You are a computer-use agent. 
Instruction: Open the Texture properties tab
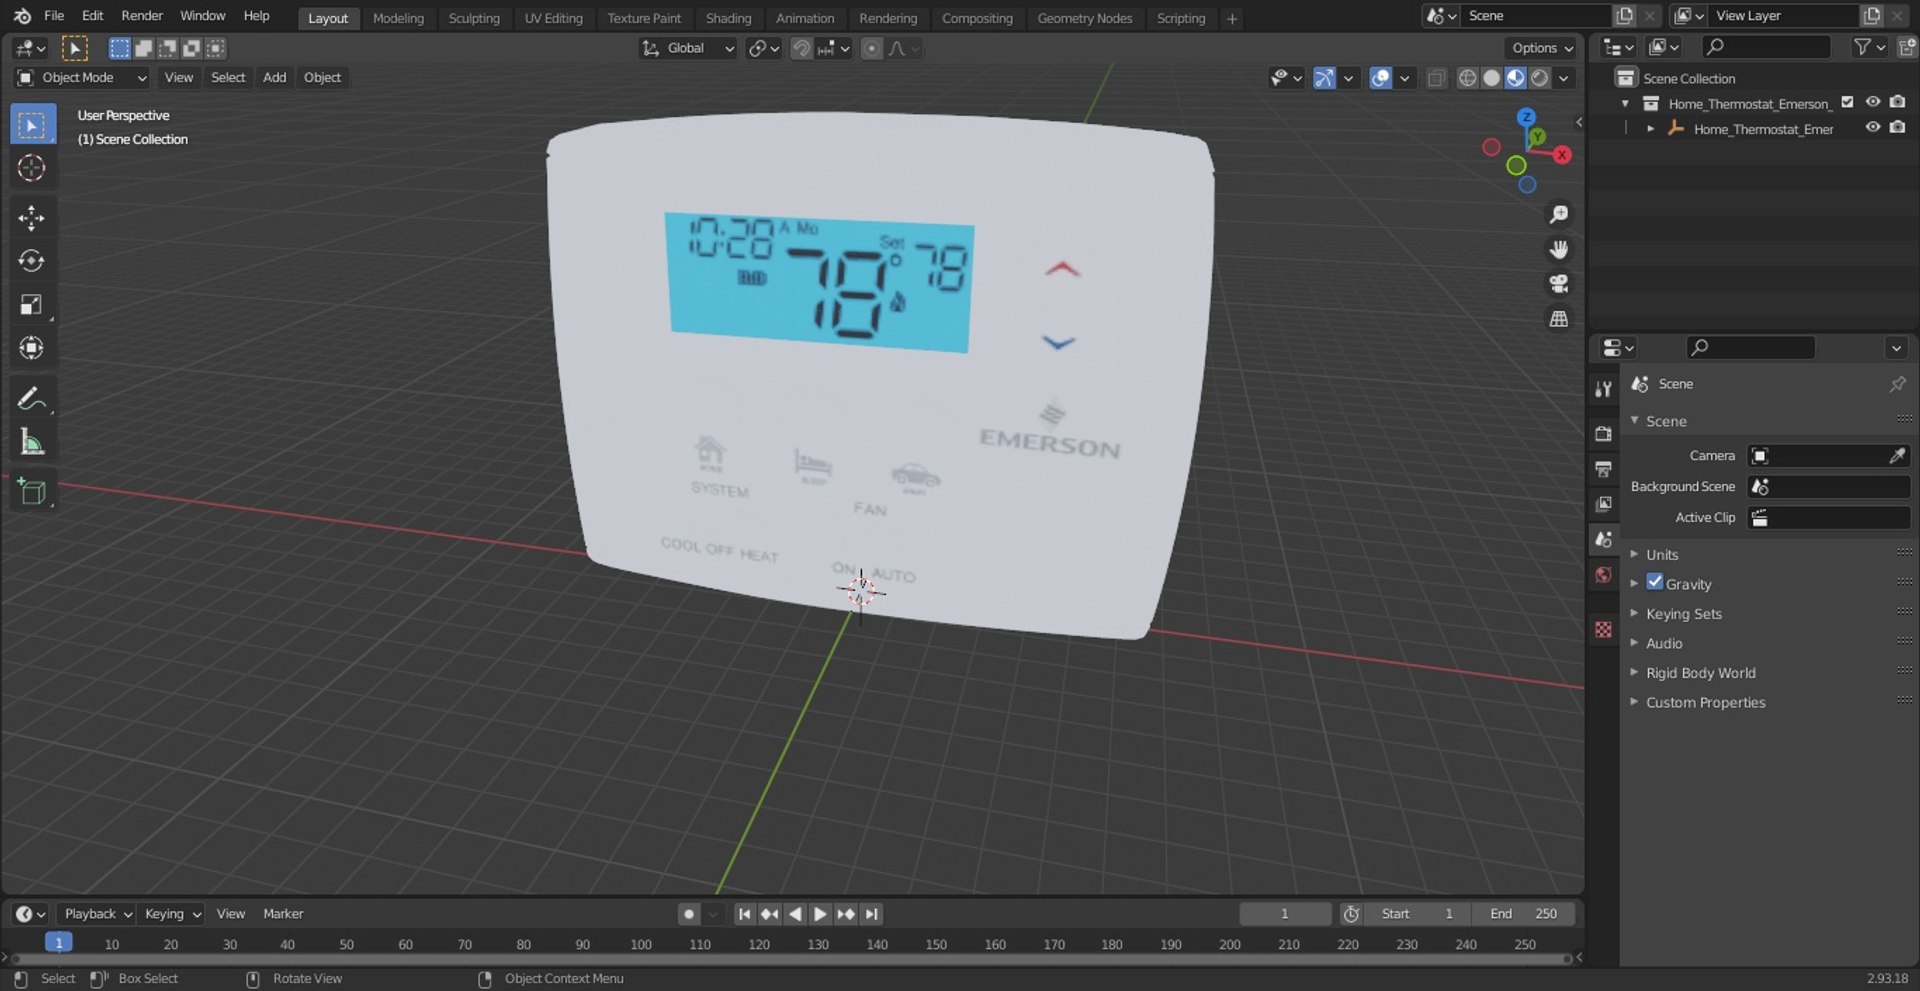click(x=1604, y=629)
